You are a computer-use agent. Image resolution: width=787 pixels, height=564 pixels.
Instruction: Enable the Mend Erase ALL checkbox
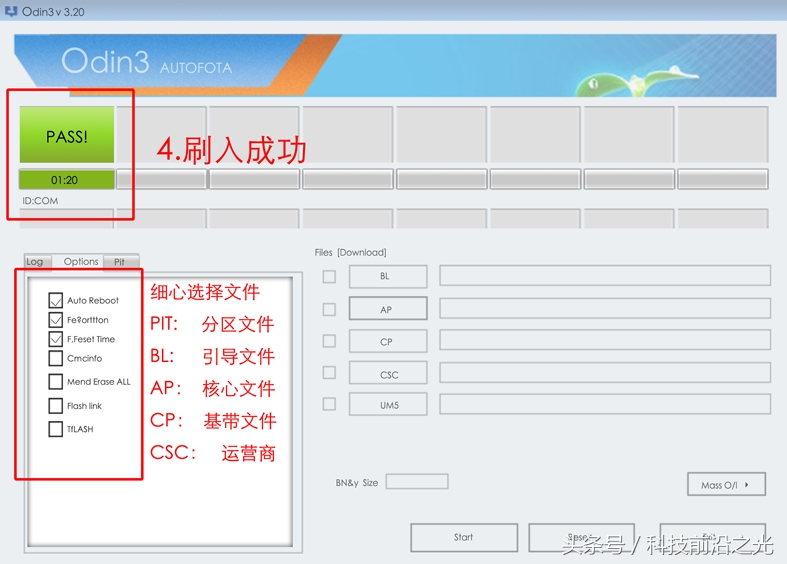tap(56, 381)
